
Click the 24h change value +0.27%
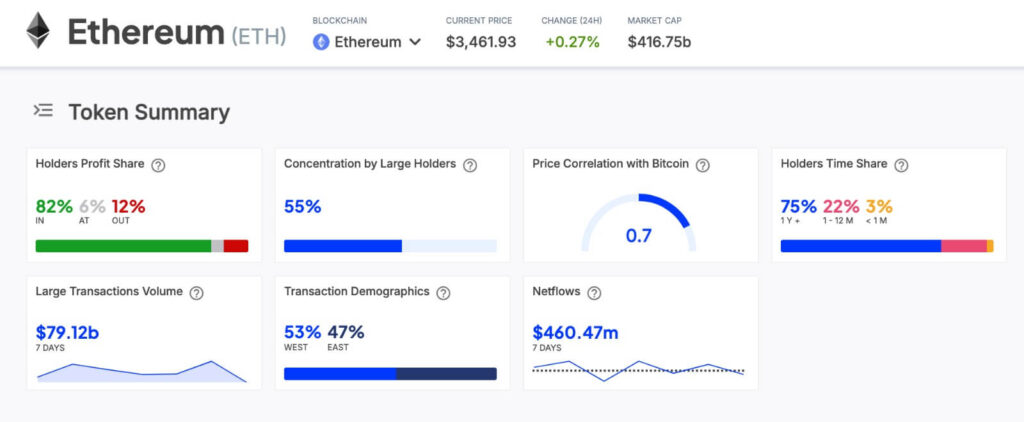point(572,42)
